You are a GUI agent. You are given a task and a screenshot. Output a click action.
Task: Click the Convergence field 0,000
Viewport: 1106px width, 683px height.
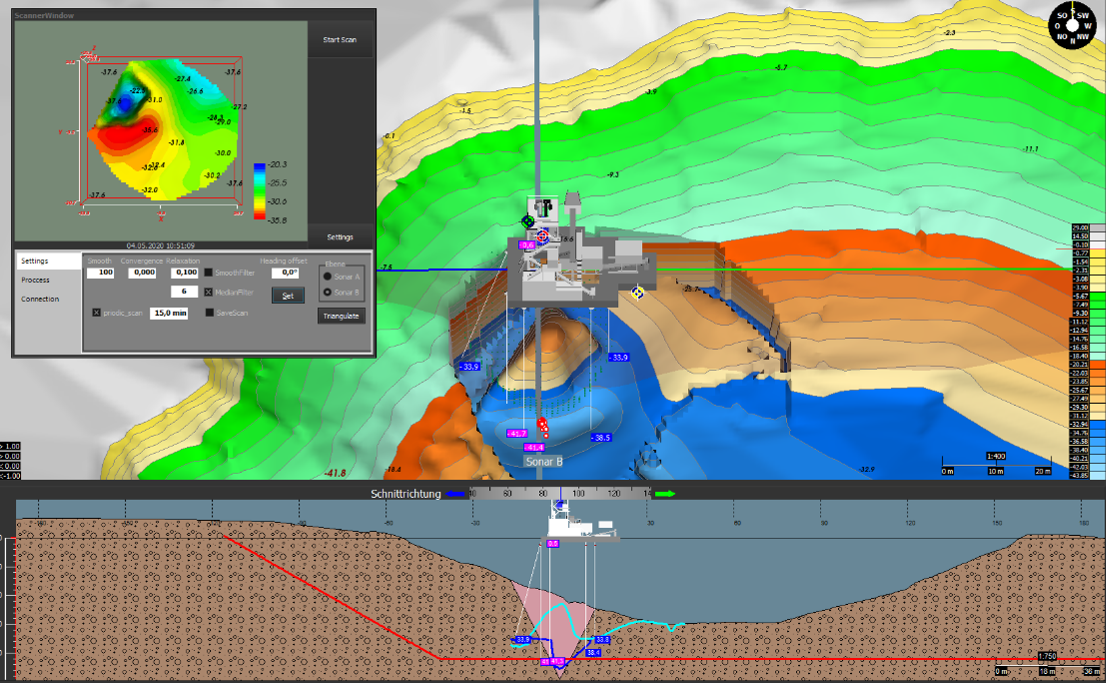(142, 272)
